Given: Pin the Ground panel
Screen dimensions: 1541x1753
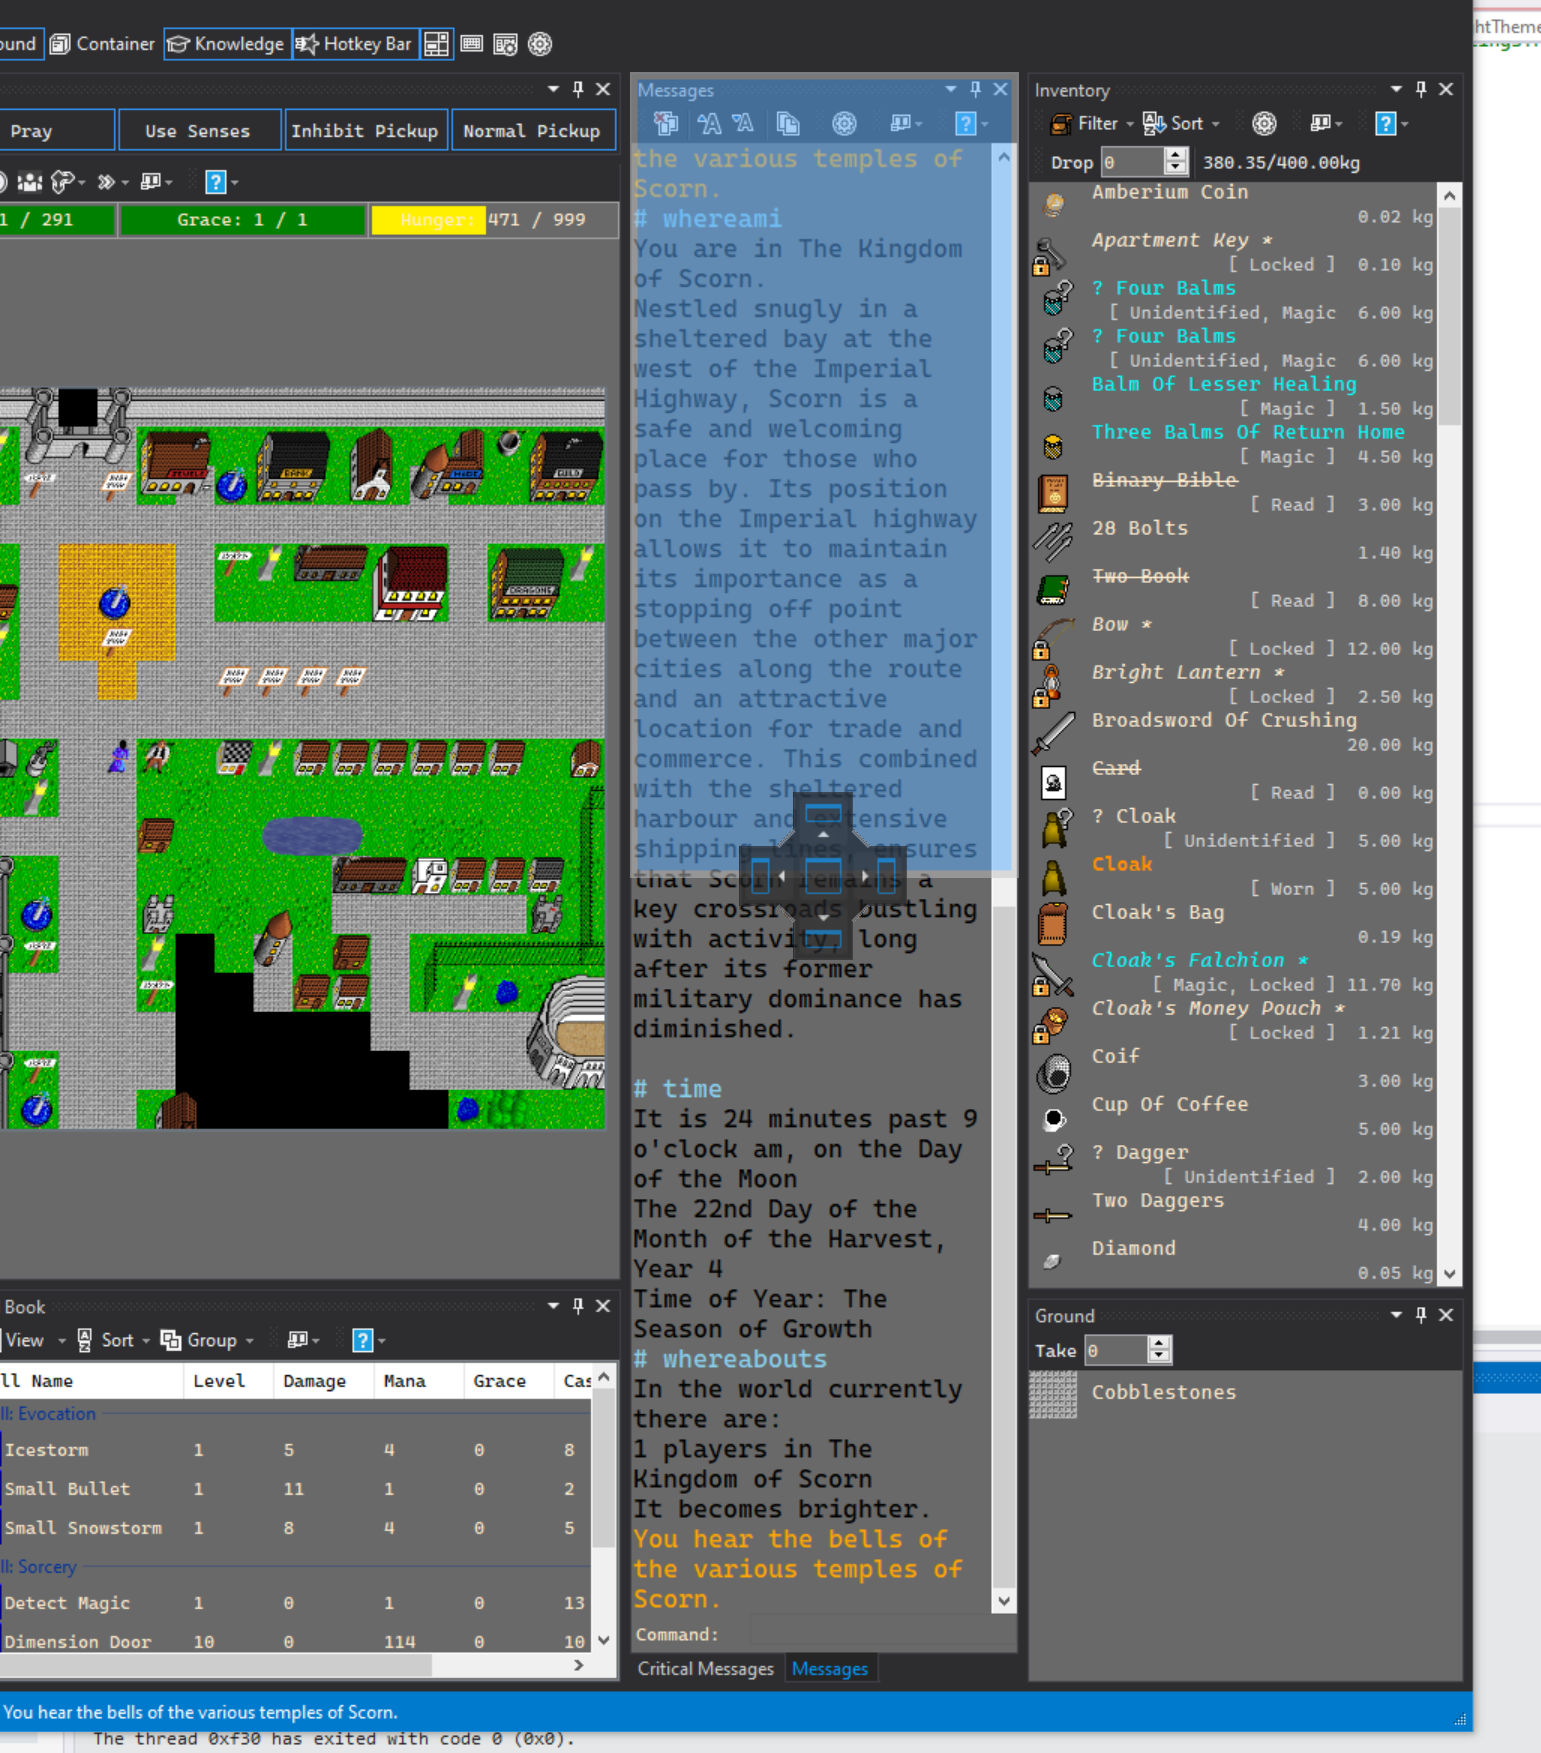Looking at the screenshot, I should 1421,1315.
